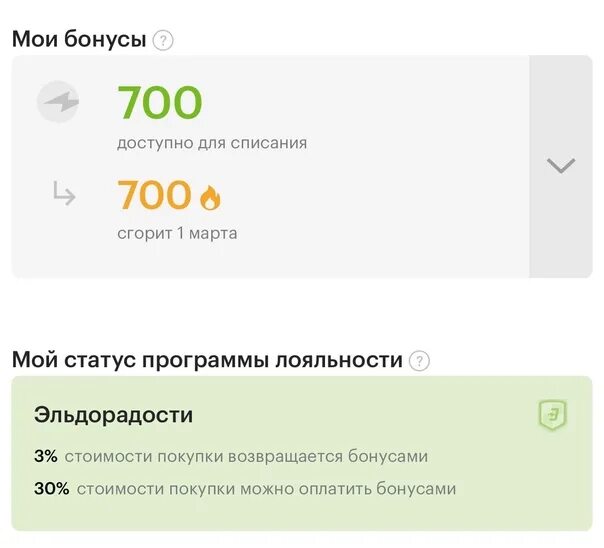Select the green 700 available bonuses

[x=159, y=102]
